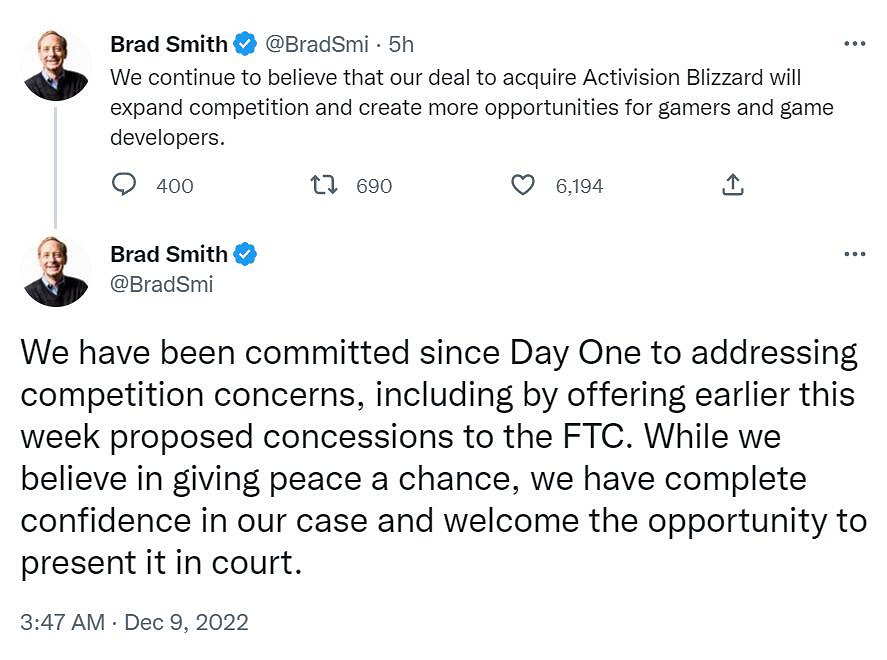Open Brad Smith name on second tweet

pyautogui.click(x=168, y=254)
